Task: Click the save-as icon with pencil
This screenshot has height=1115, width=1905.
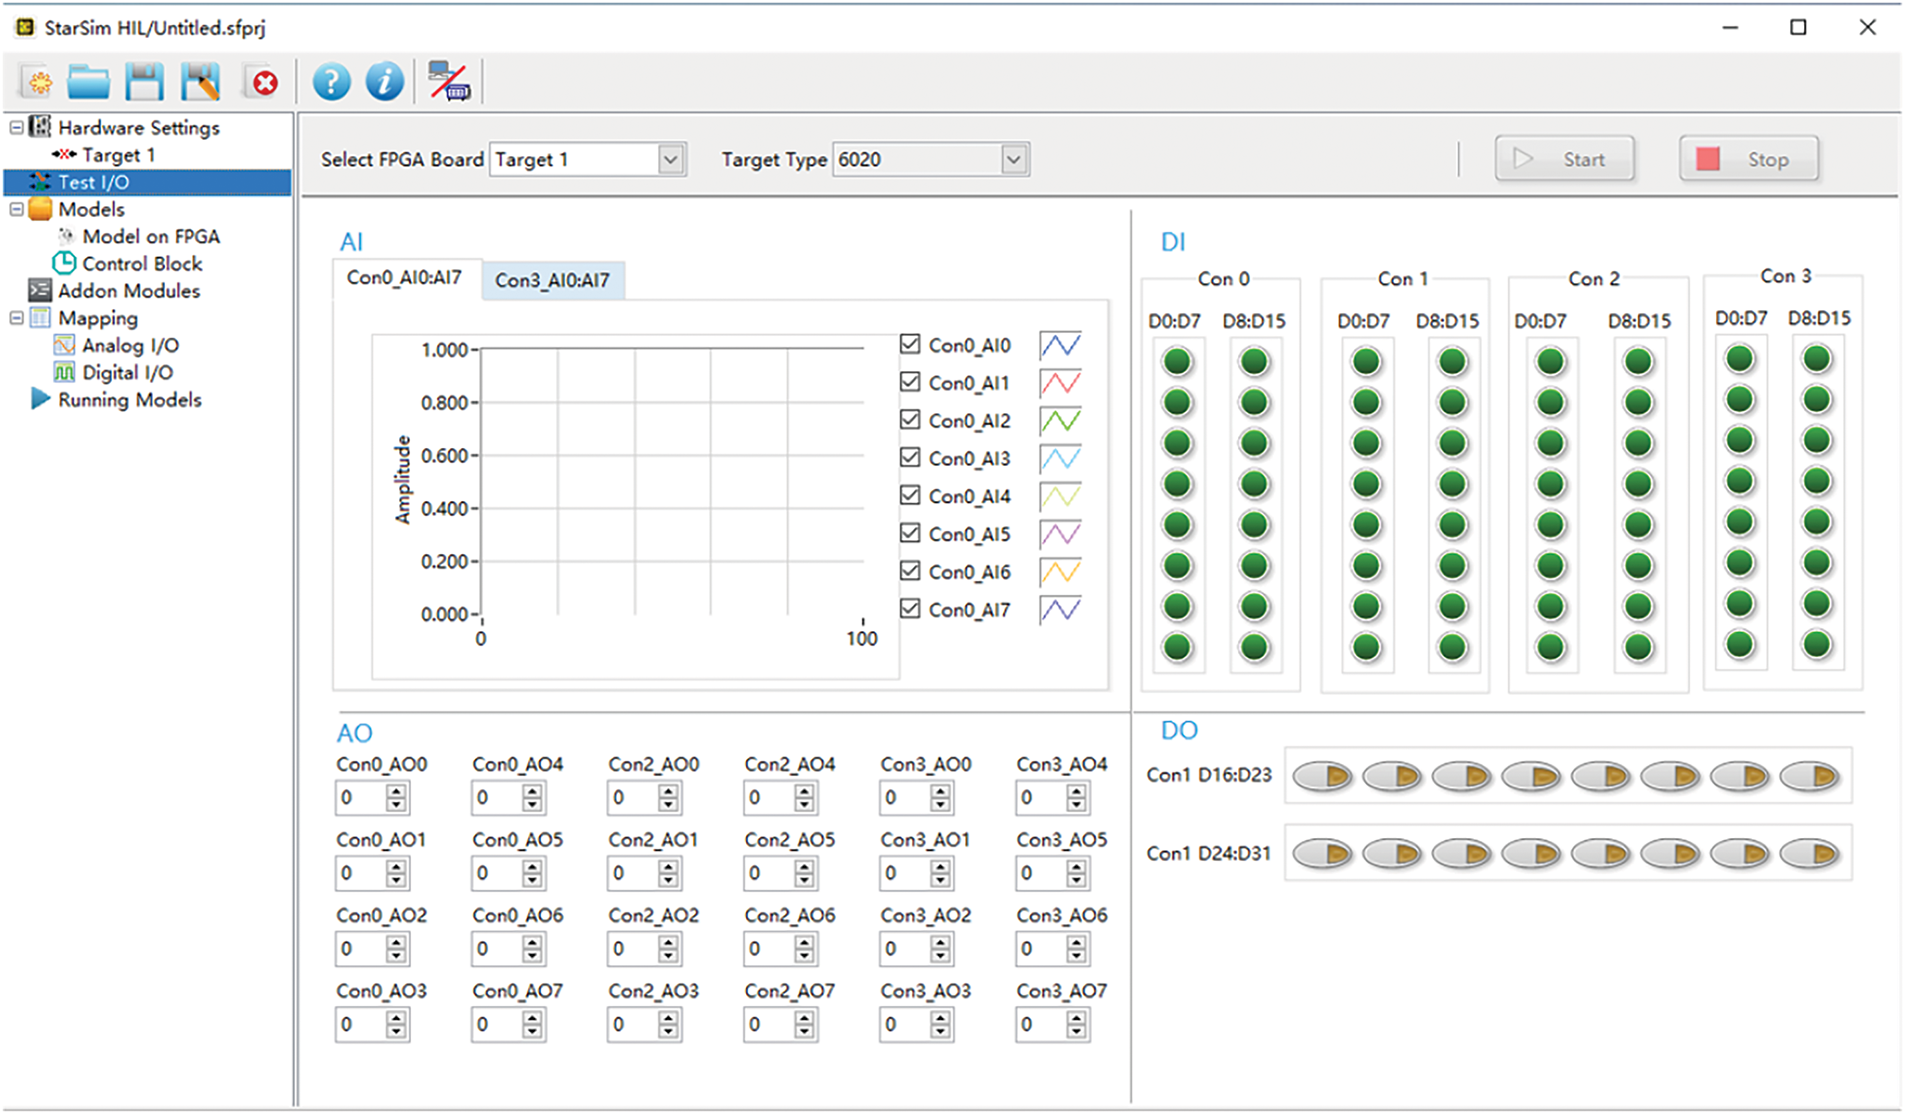Action: 201,82
